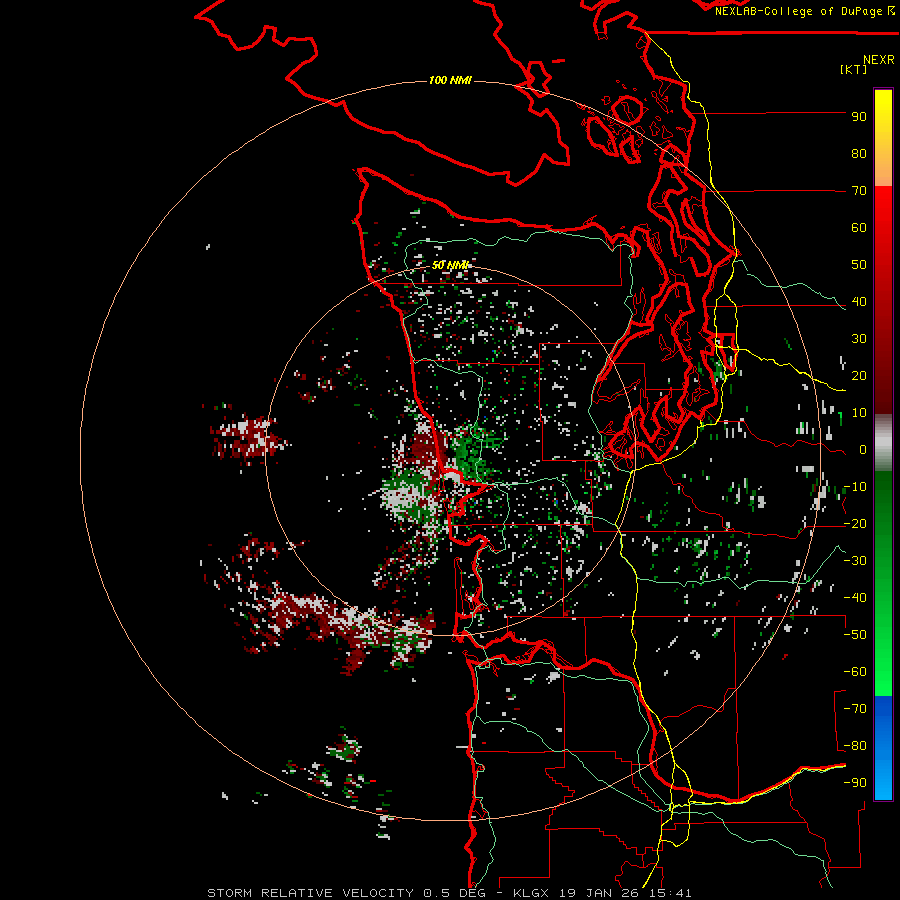Image resolution: width=900 pixels, height=900 pixels.
Task: Click the [KT] units label
Action: (x=853, y=69)
